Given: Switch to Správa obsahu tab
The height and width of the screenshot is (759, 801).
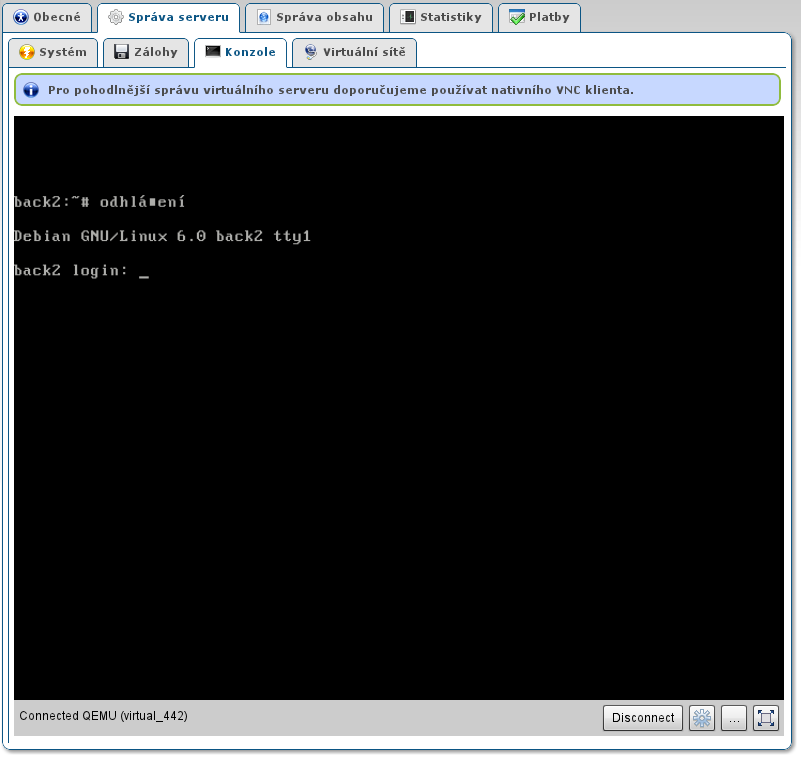Looking at the screenshot, I should tap(315, 17).
